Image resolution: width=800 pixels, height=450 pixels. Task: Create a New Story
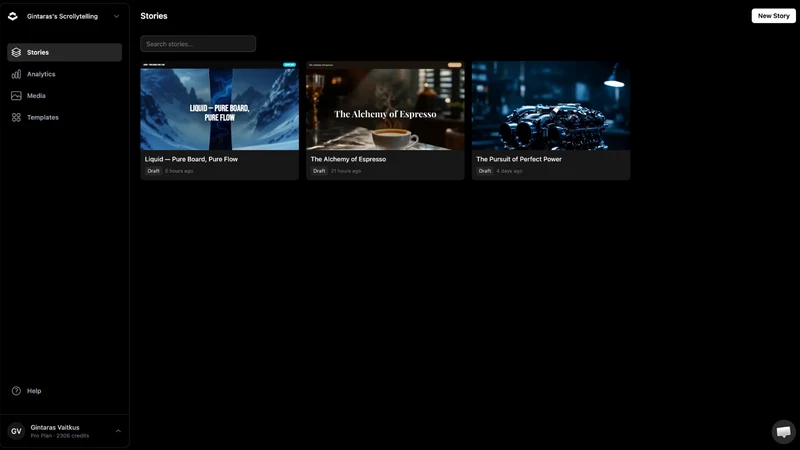tap(773, 16)
